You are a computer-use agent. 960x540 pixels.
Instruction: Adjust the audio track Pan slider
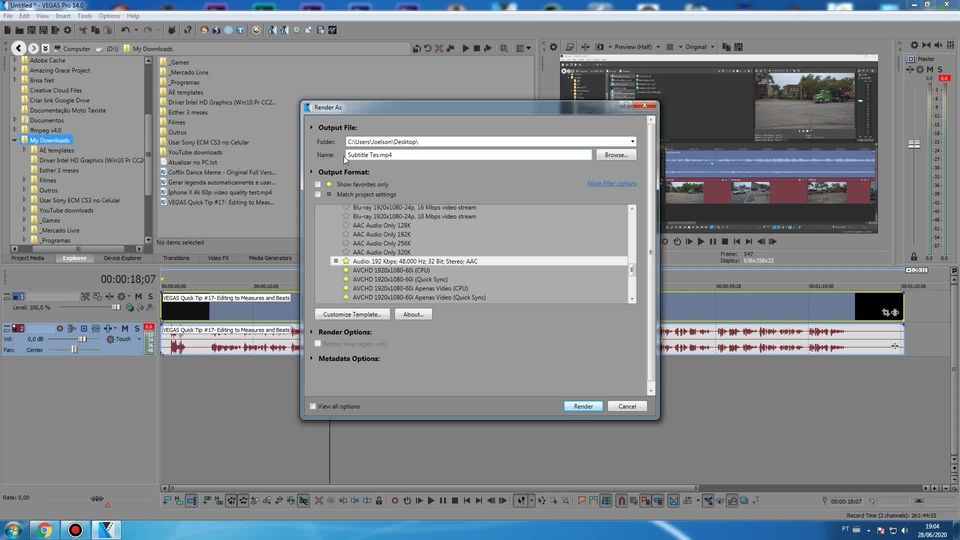coord(74,350)
